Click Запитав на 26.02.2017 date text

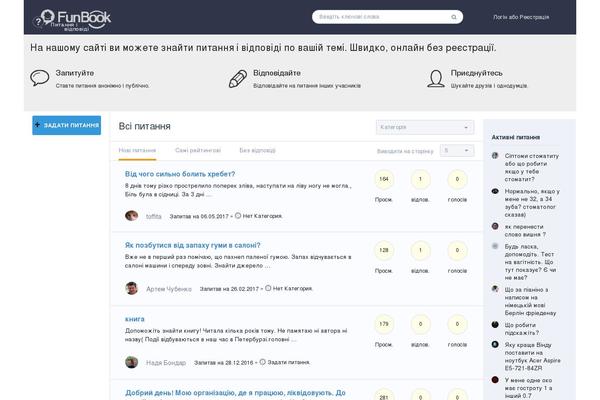pos(229,289)
